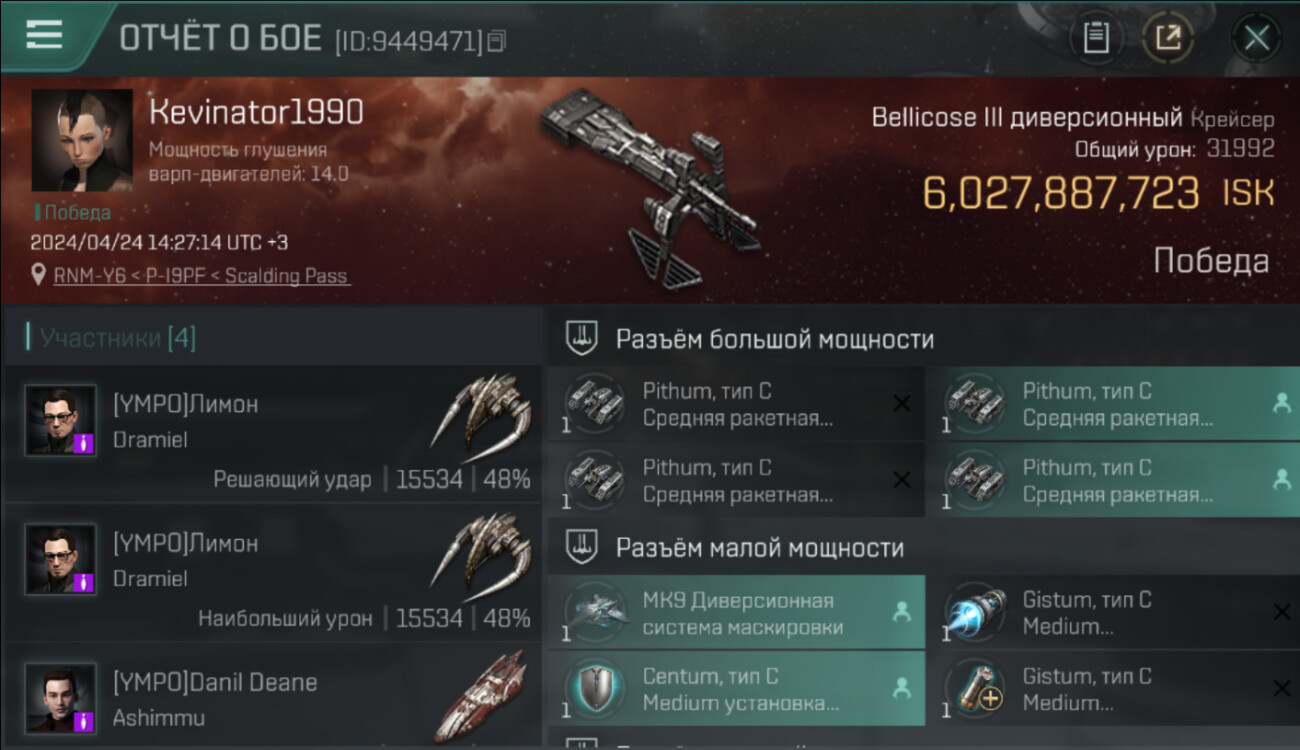1300x750 pixels.
Task: Select the Участники [4] tab
Action: (x=117, y=338)
